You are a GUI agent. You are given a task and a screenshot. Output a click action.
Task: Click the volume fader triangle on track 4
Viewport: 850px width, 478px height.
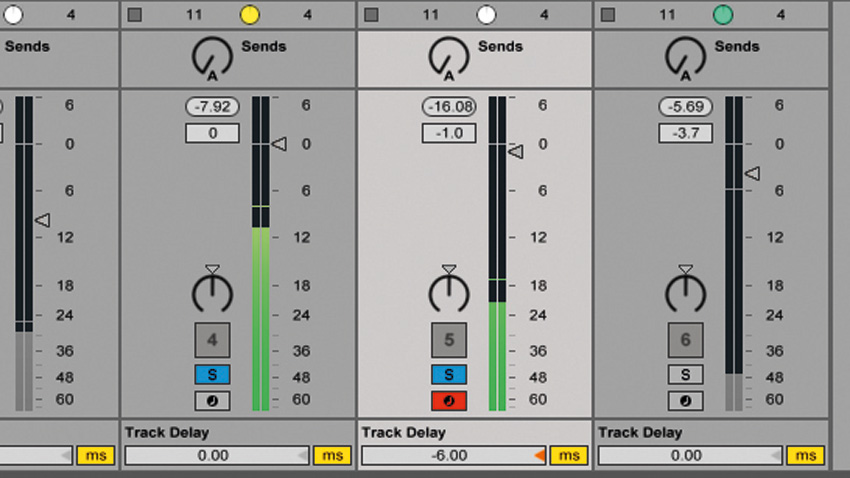[x=279, y=144]
